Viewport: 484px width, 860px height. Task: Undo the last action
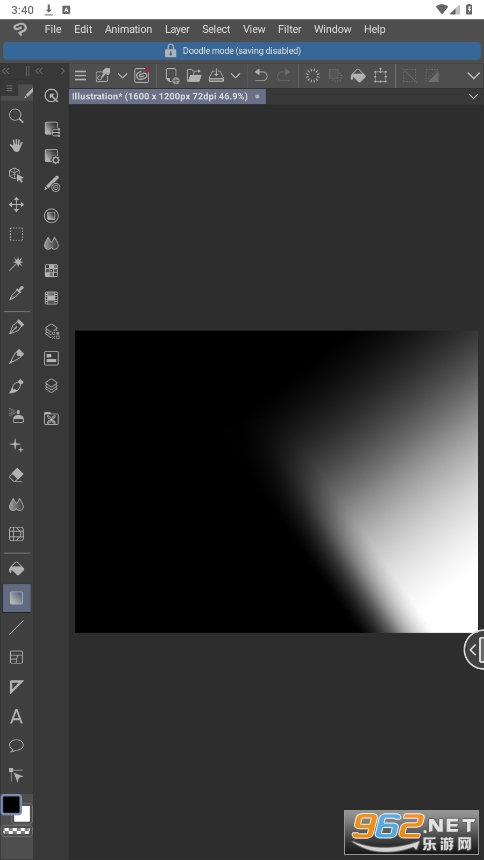[x=261, y=76]
